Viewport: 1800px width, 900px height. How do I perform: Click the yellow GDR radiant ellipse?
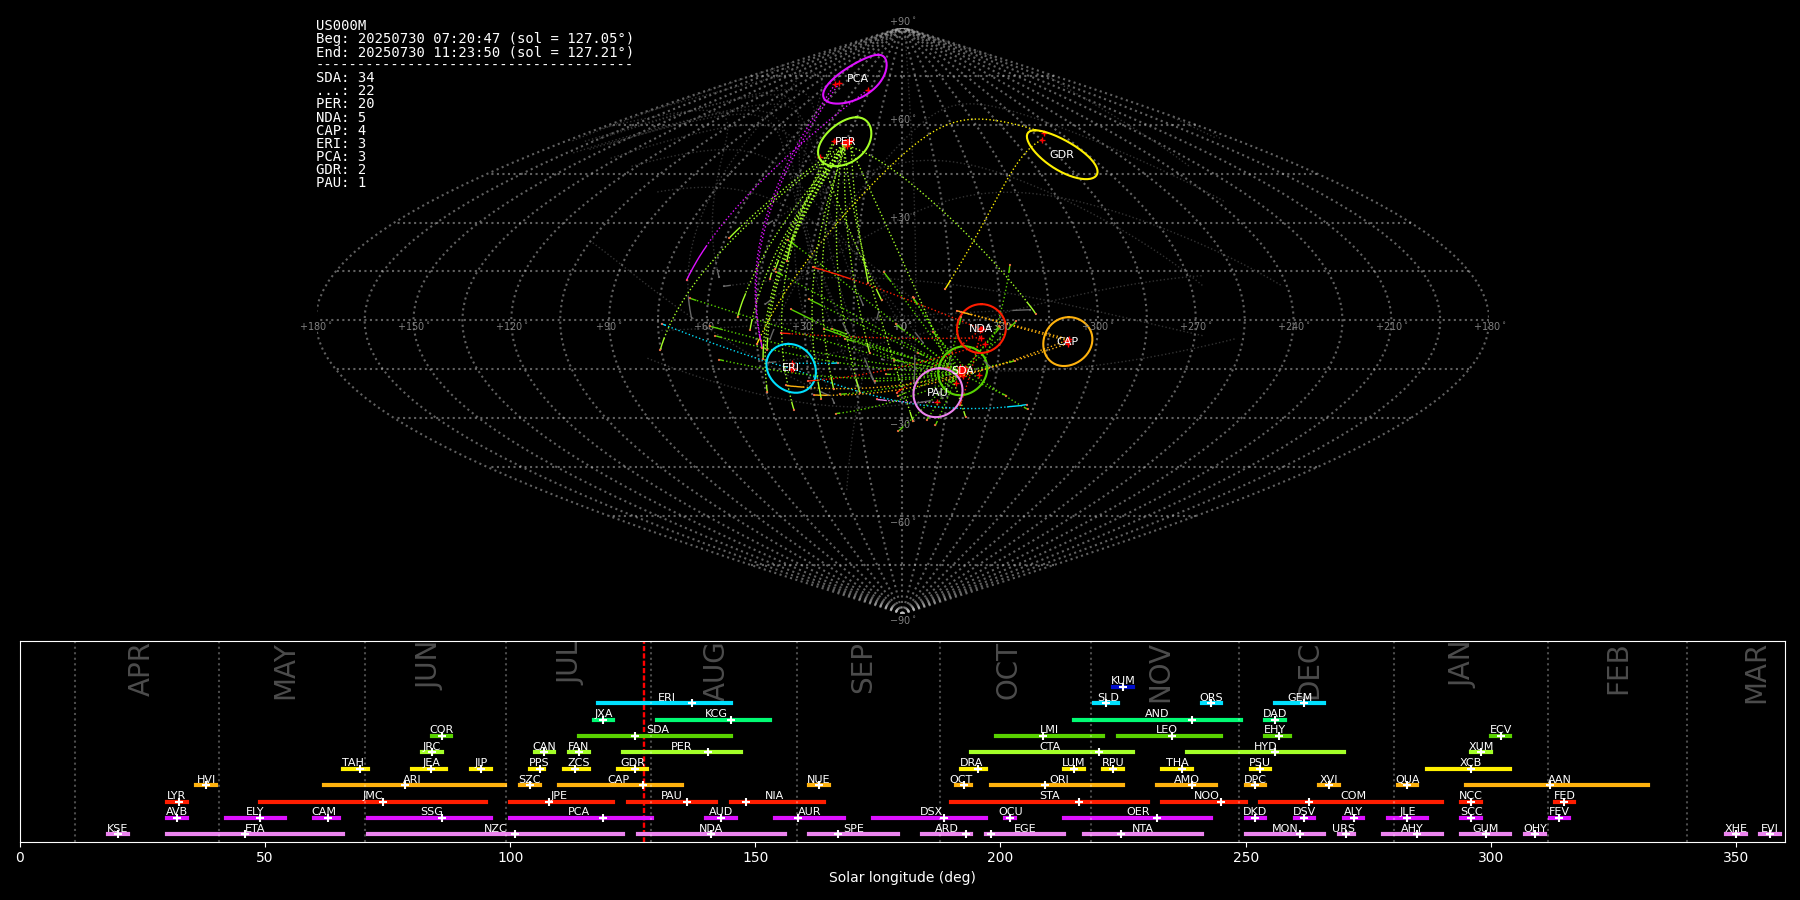[1062, 155]
